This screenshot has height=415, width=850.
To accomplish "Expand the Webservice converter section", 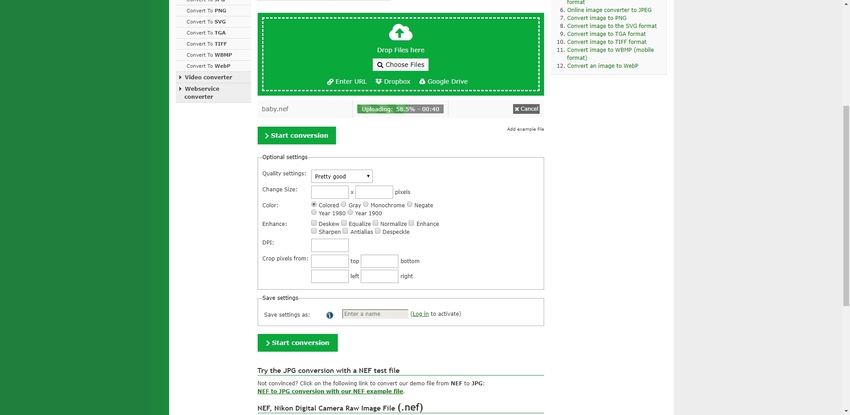I will click(199, 92).
